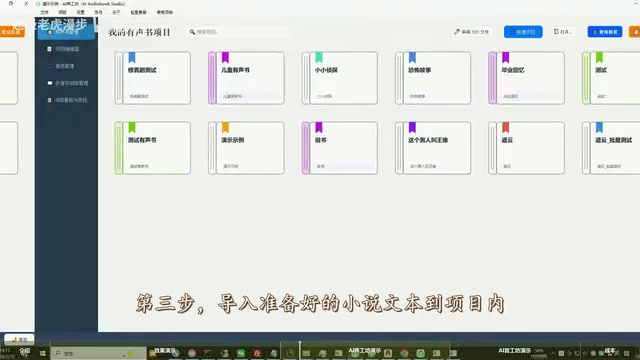Click the project search field
Screen dimensions: 640x360
239,32
